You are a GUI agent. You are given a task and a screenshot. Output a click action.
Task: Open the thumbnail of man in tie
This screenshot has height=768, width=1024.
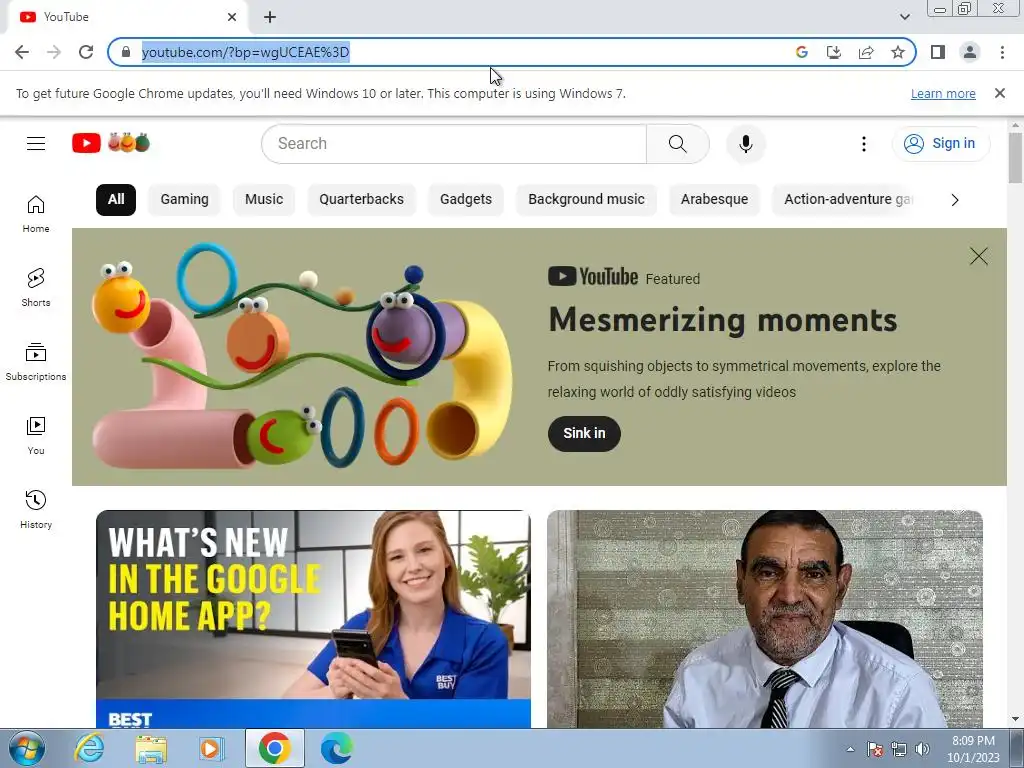(765, 619)
